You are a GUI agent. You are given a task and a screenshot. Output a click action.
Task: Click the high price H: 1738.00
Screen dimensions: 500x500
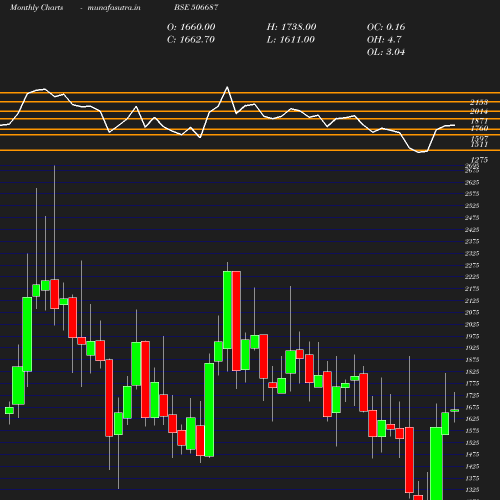click(291, 27)
